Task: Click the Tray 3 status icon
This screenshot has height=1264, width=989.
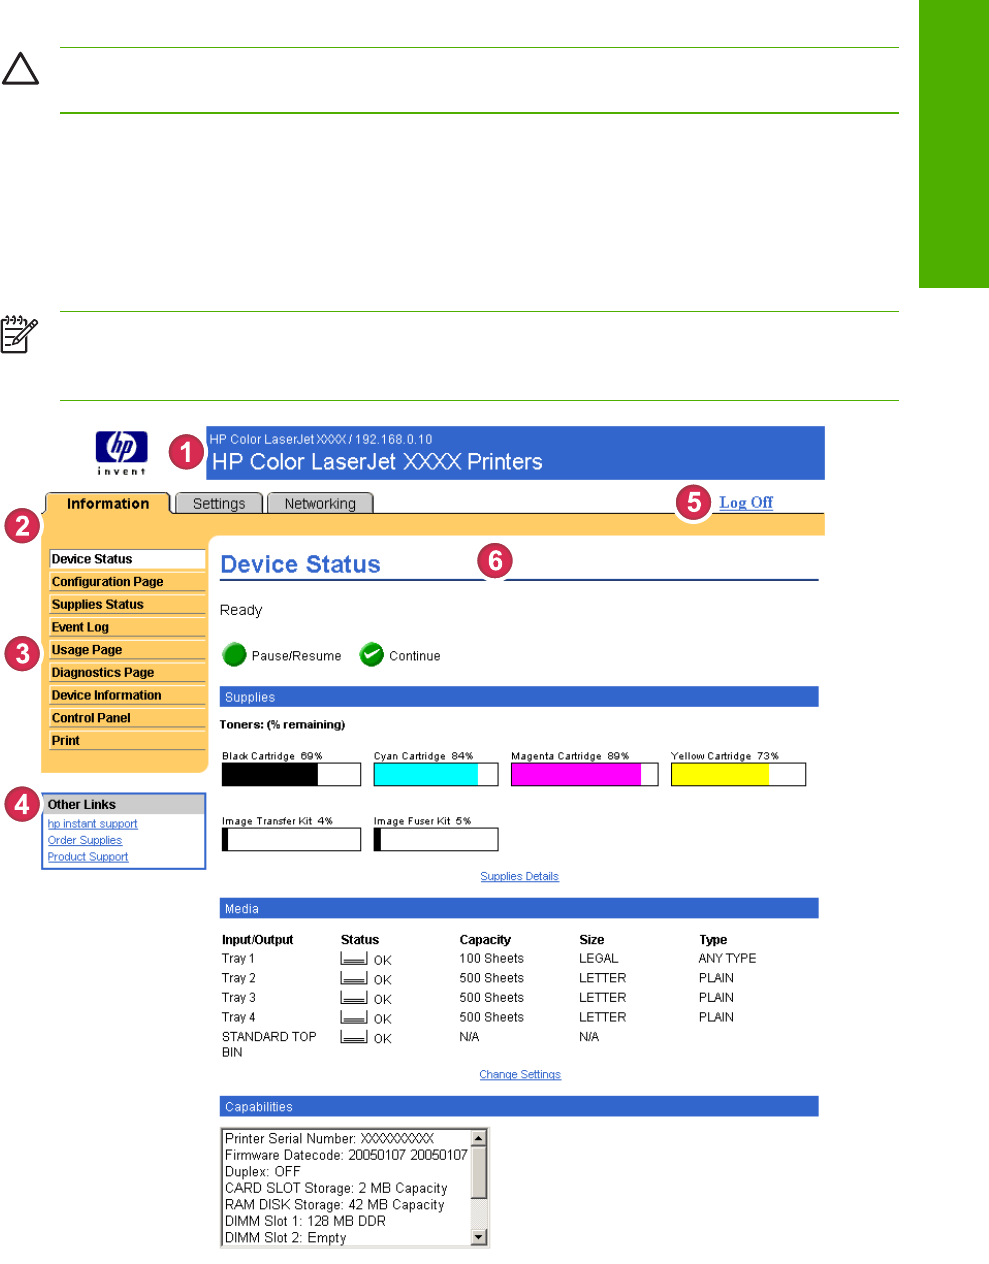Action: point(353,998)
